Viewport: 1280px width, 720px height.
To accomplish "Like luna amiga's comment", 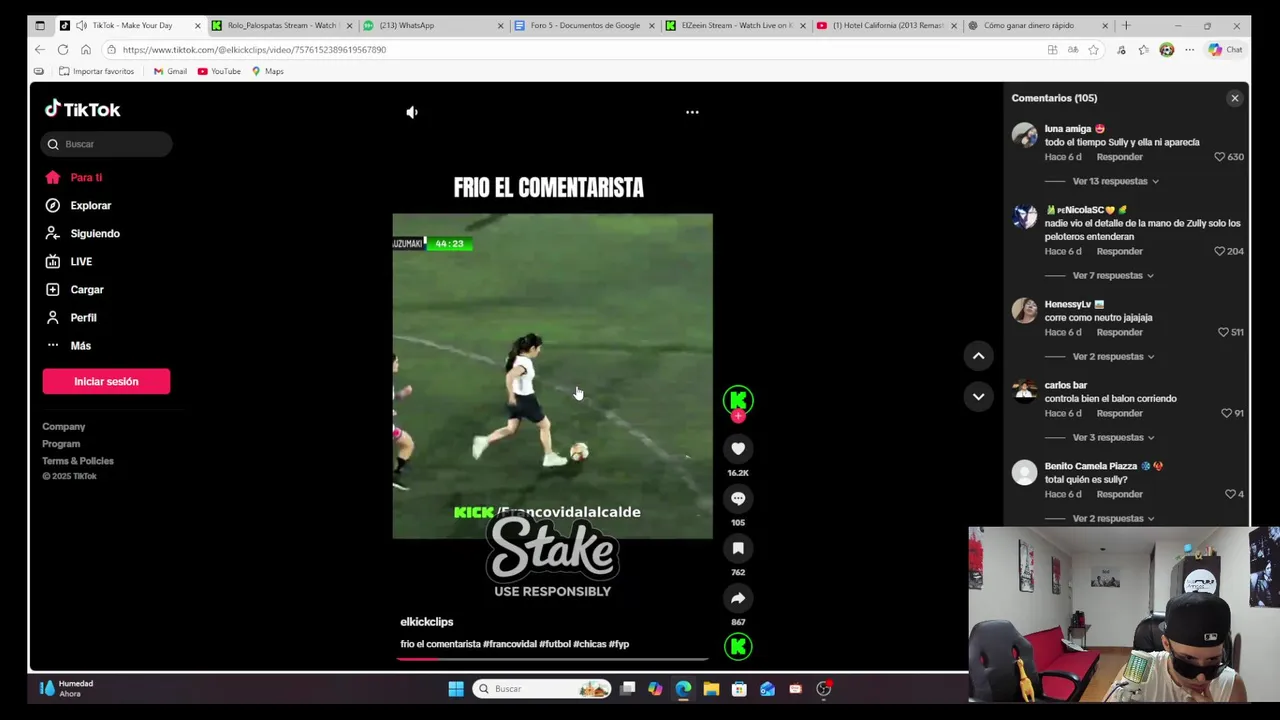I will (1219, 157).
